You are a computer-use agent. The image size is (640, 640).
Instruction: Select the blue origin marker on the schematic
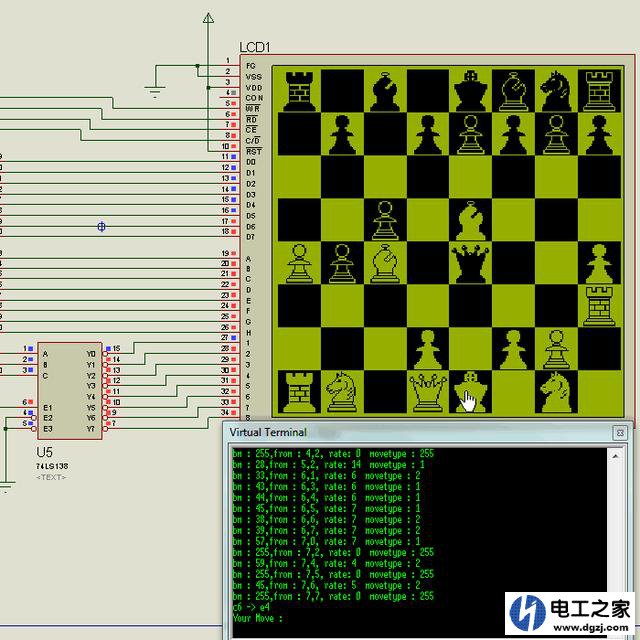[101, 226]
